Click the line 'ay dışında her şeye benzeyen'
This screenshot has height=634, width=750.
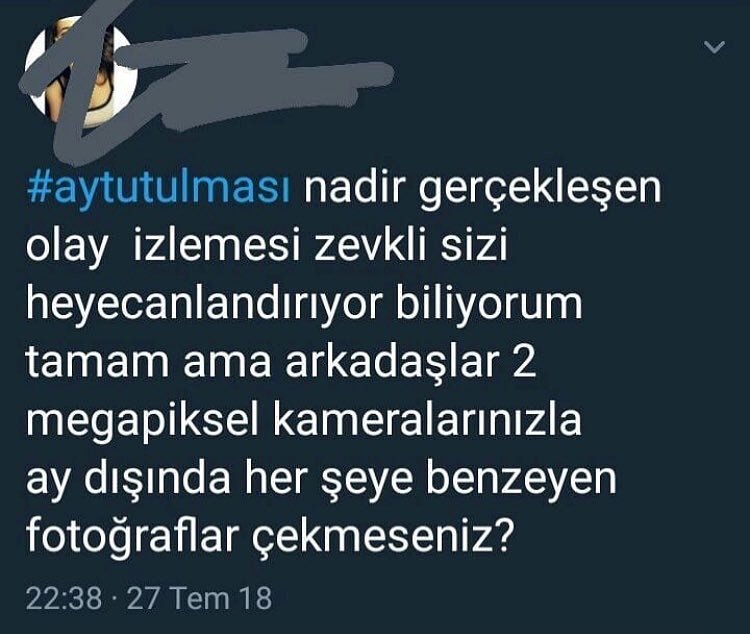click(321, 479)
